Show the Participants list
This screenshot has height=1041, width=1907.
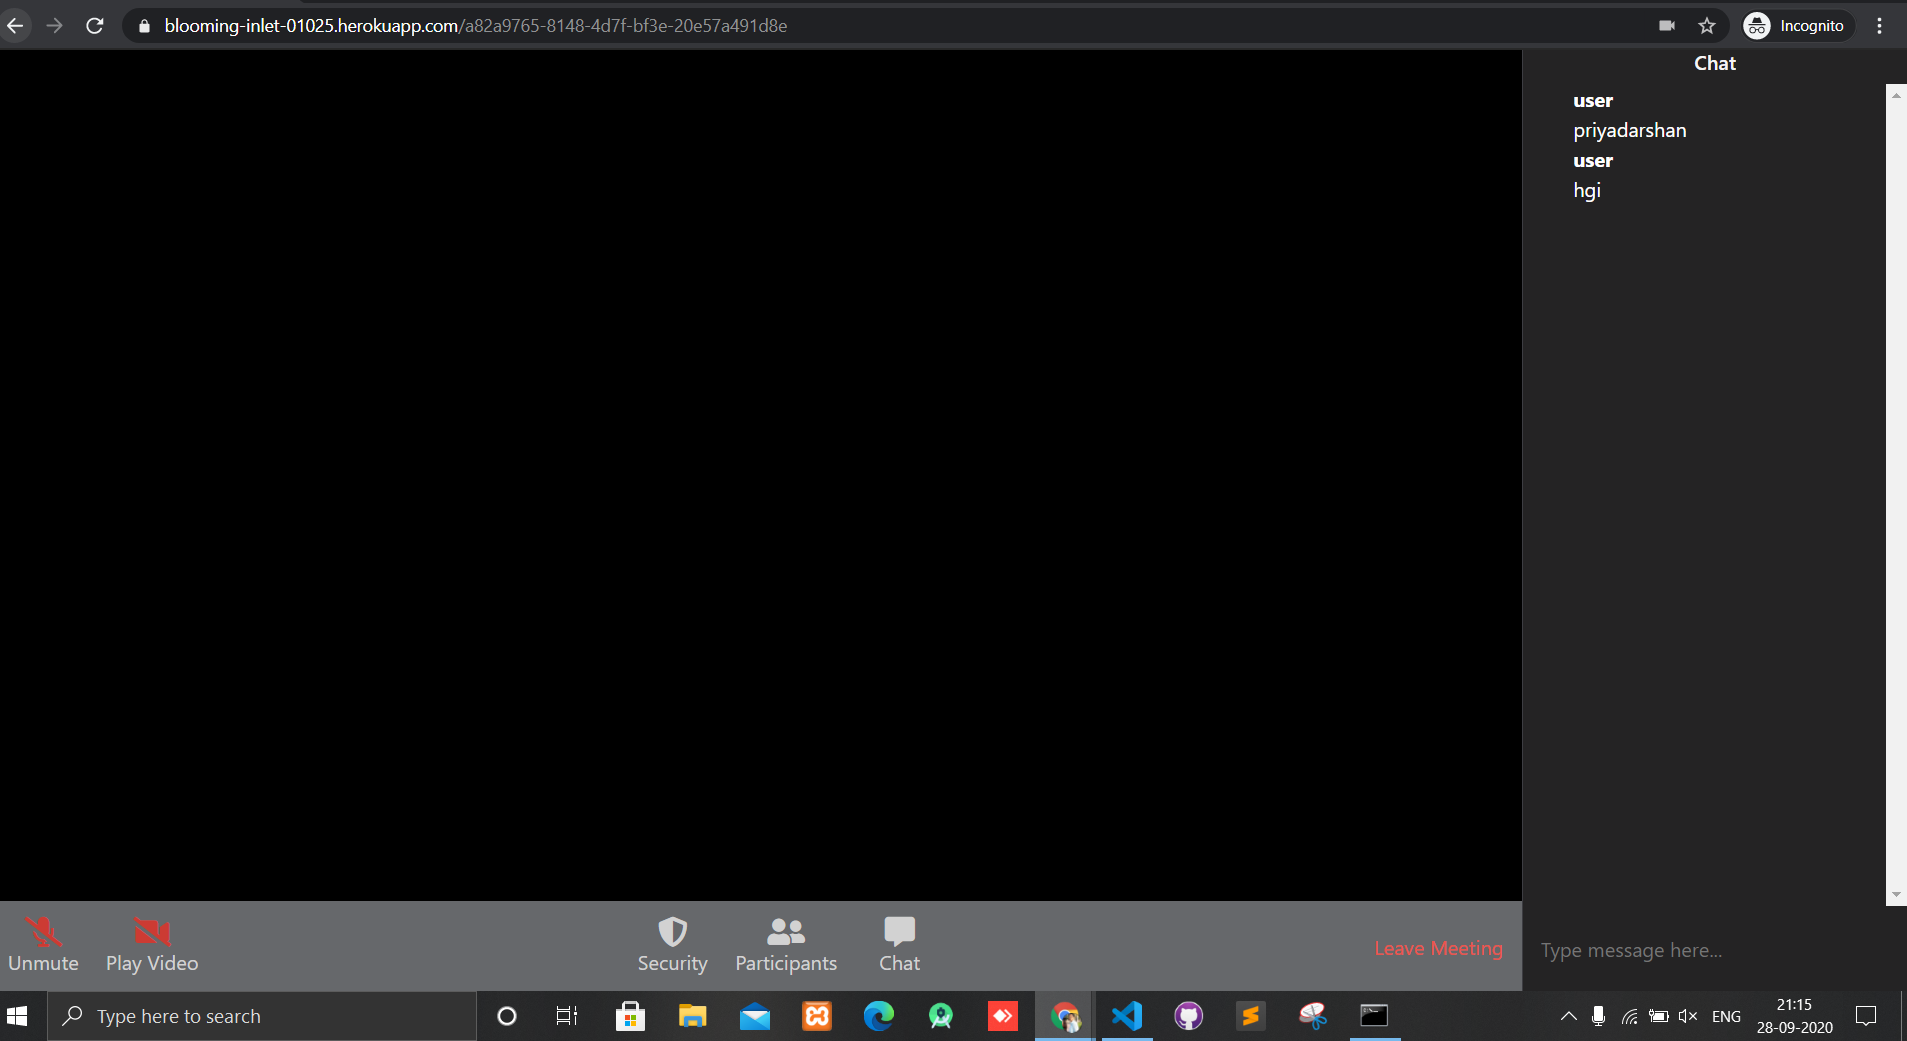pos(786,944)
